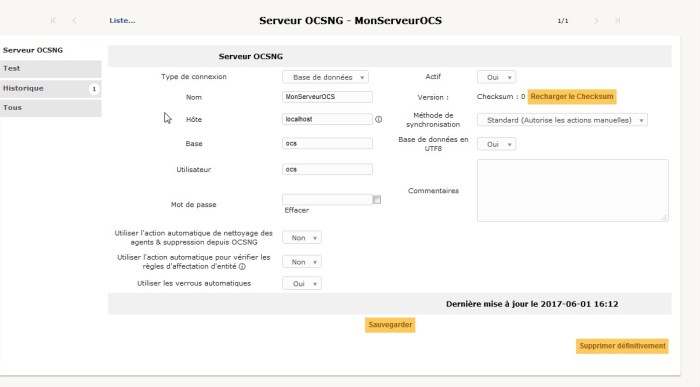Focus the Nom input field
This screenshot has width=700, height=387.
327,97
